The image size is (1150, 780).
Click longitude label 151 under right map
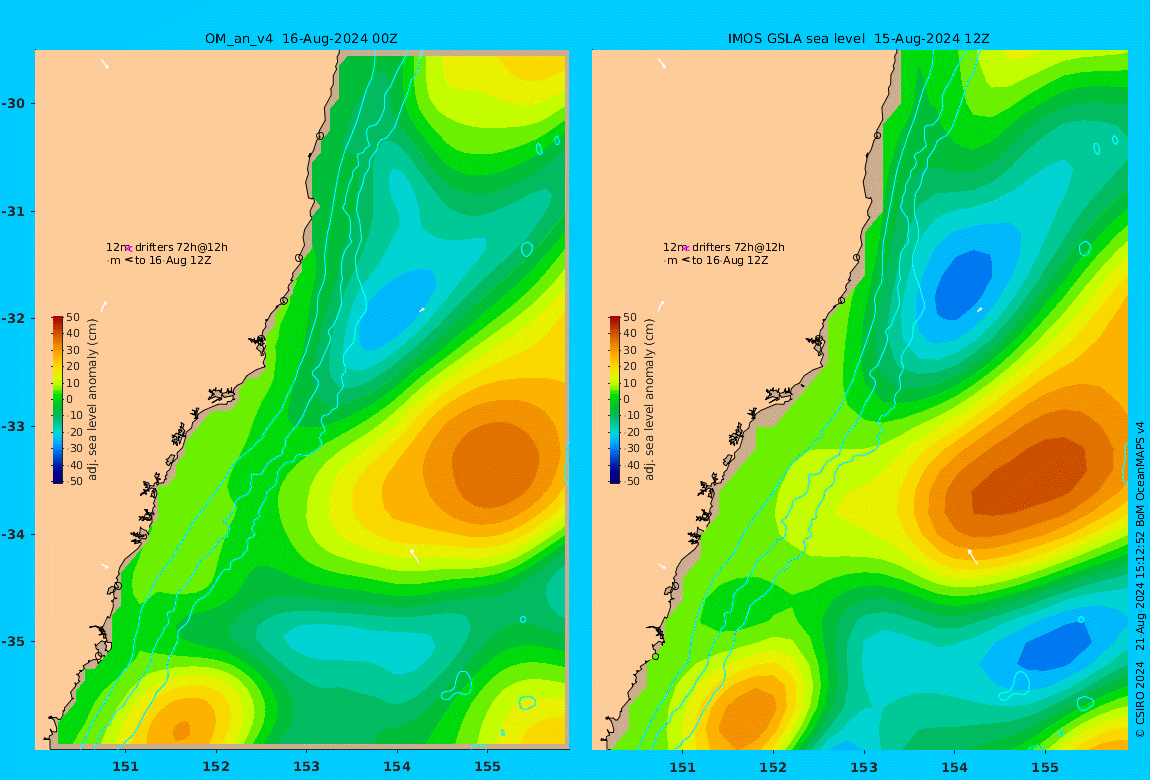tap(683, 767)
